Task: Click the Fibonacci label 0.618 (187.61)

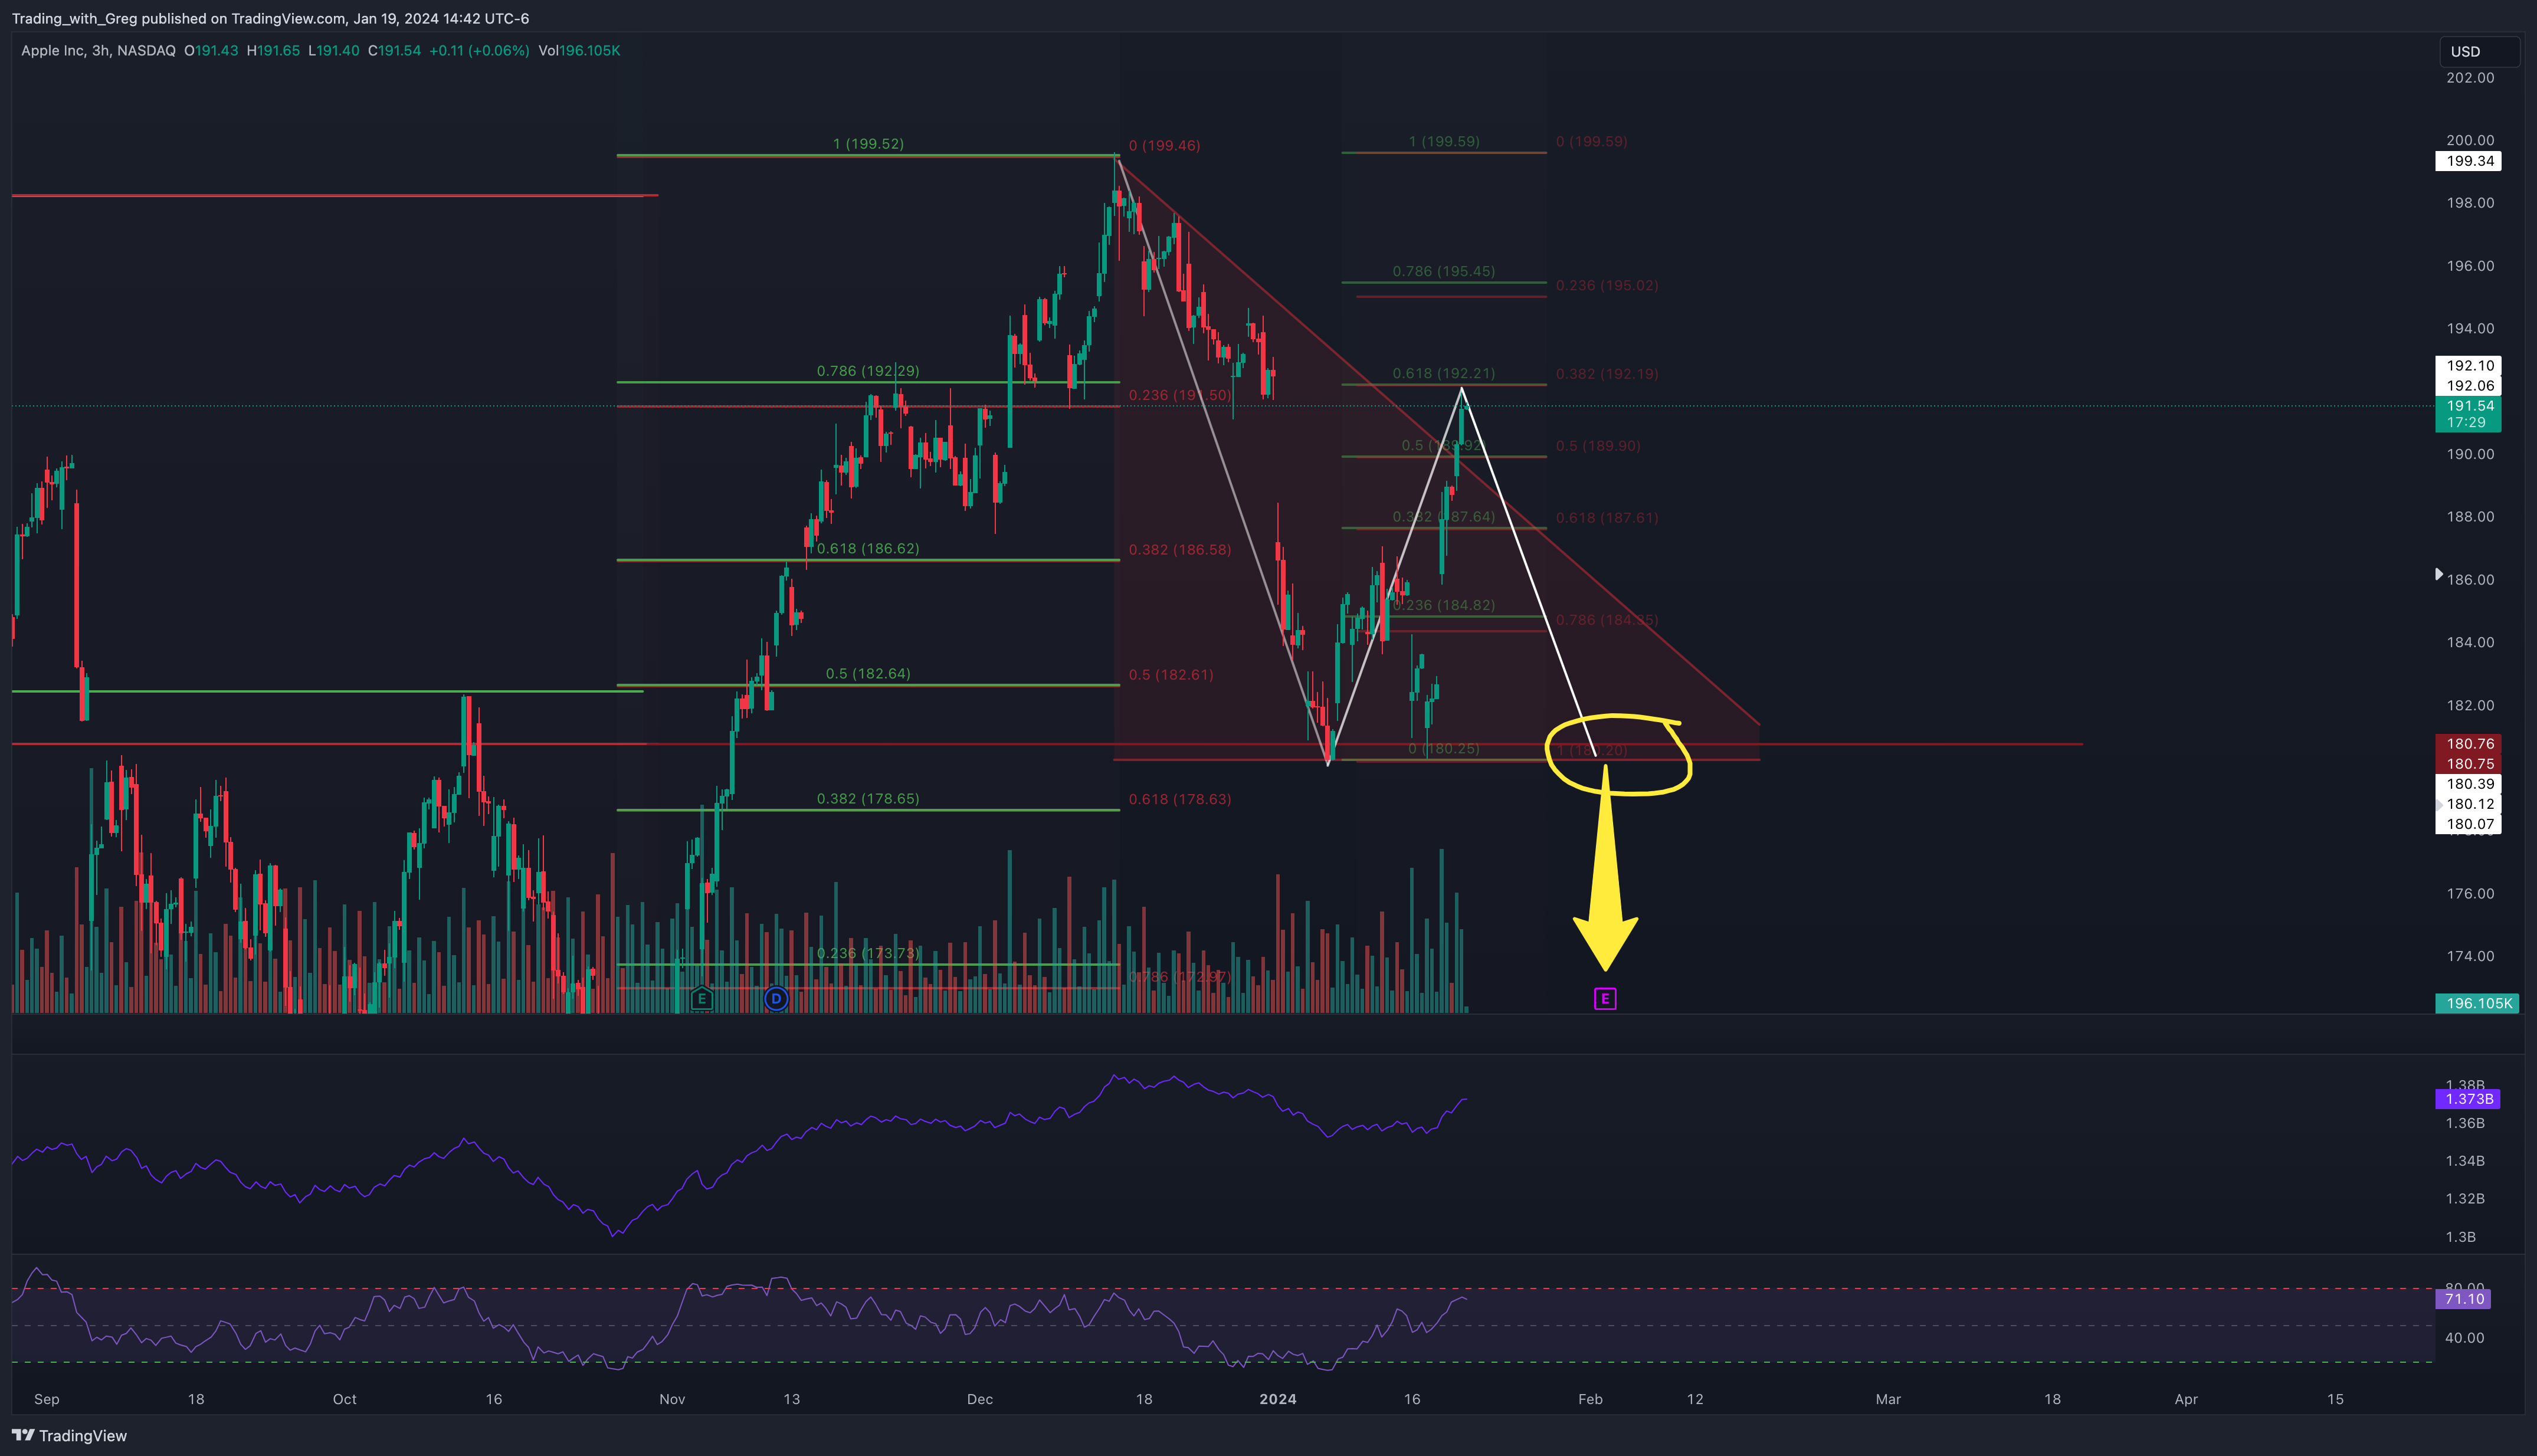Action: [1607, 517]
